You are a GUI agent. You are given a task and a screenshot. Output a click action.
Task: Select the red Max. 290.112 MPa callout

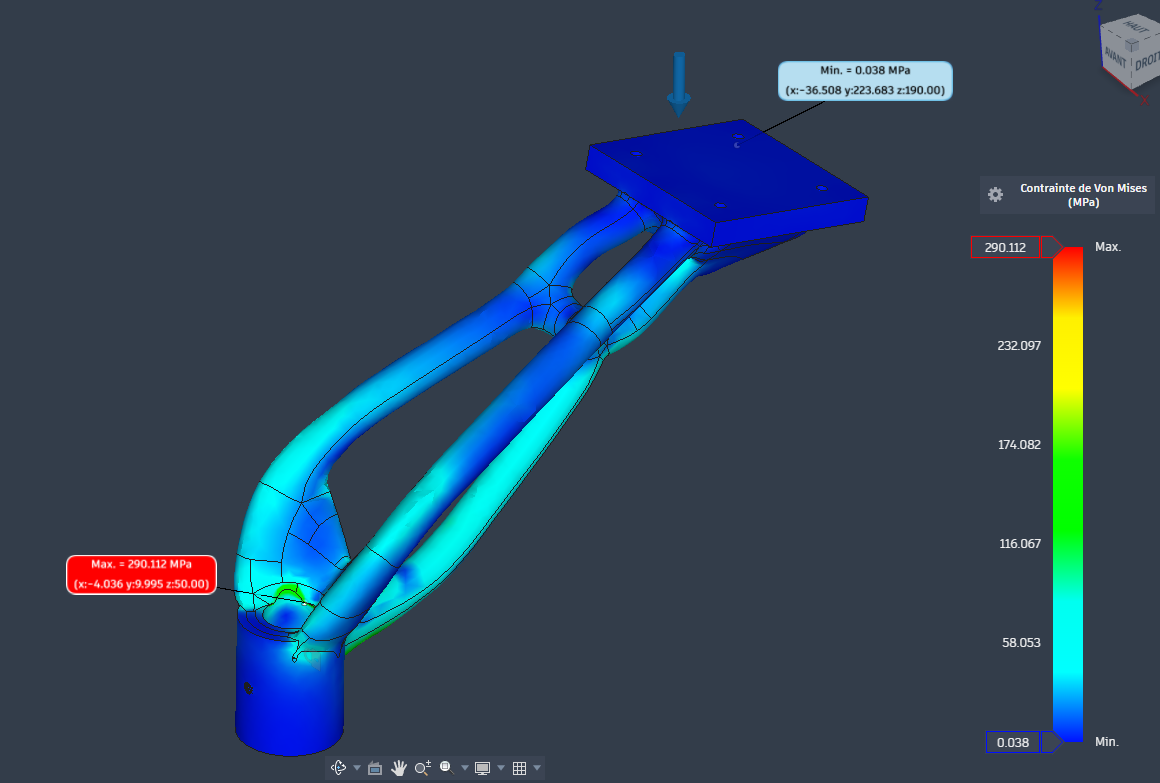point(141,575)
